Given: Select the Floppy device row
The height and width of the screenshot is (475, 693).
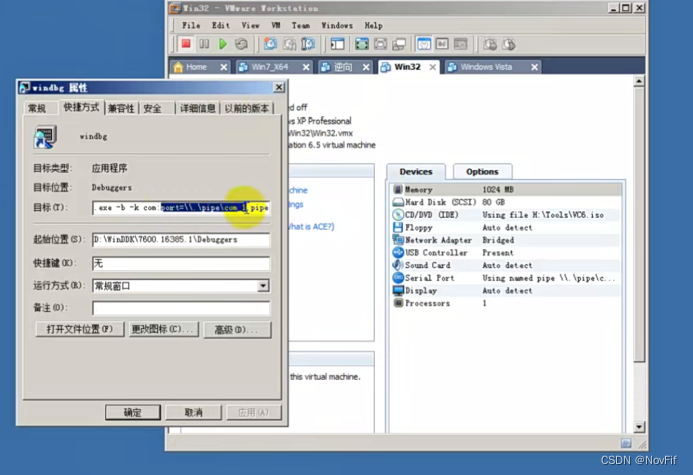Looking at the screenshot, I should 506,228.
